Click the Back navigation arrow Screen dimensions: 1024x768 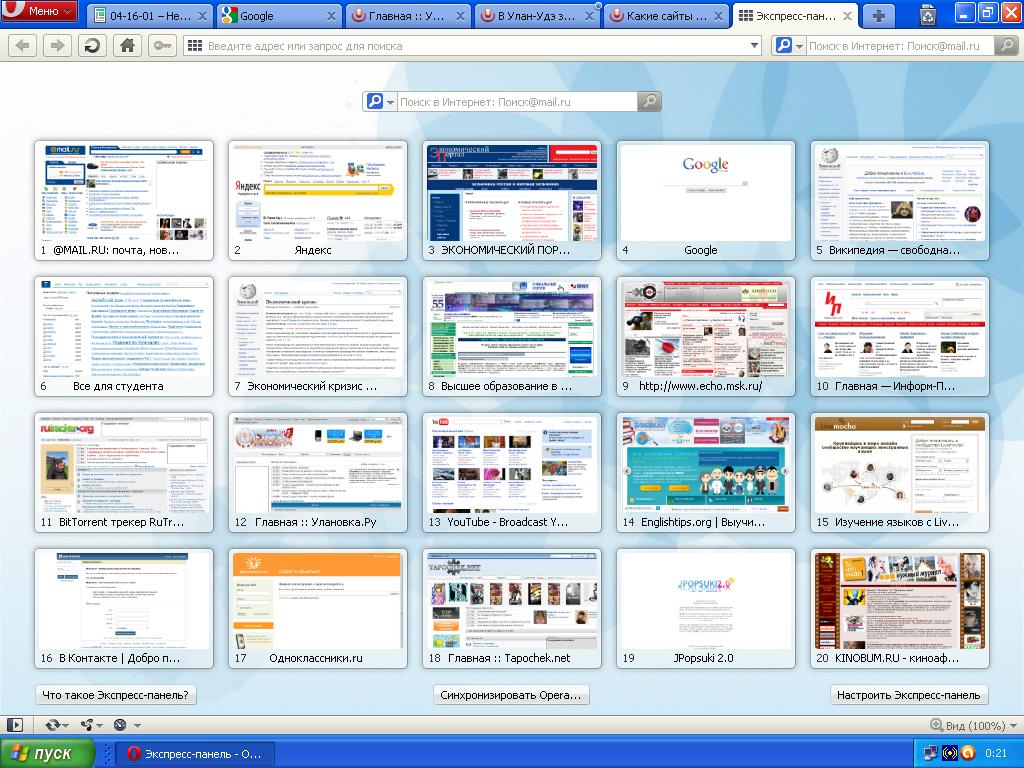tap(23, 46)
